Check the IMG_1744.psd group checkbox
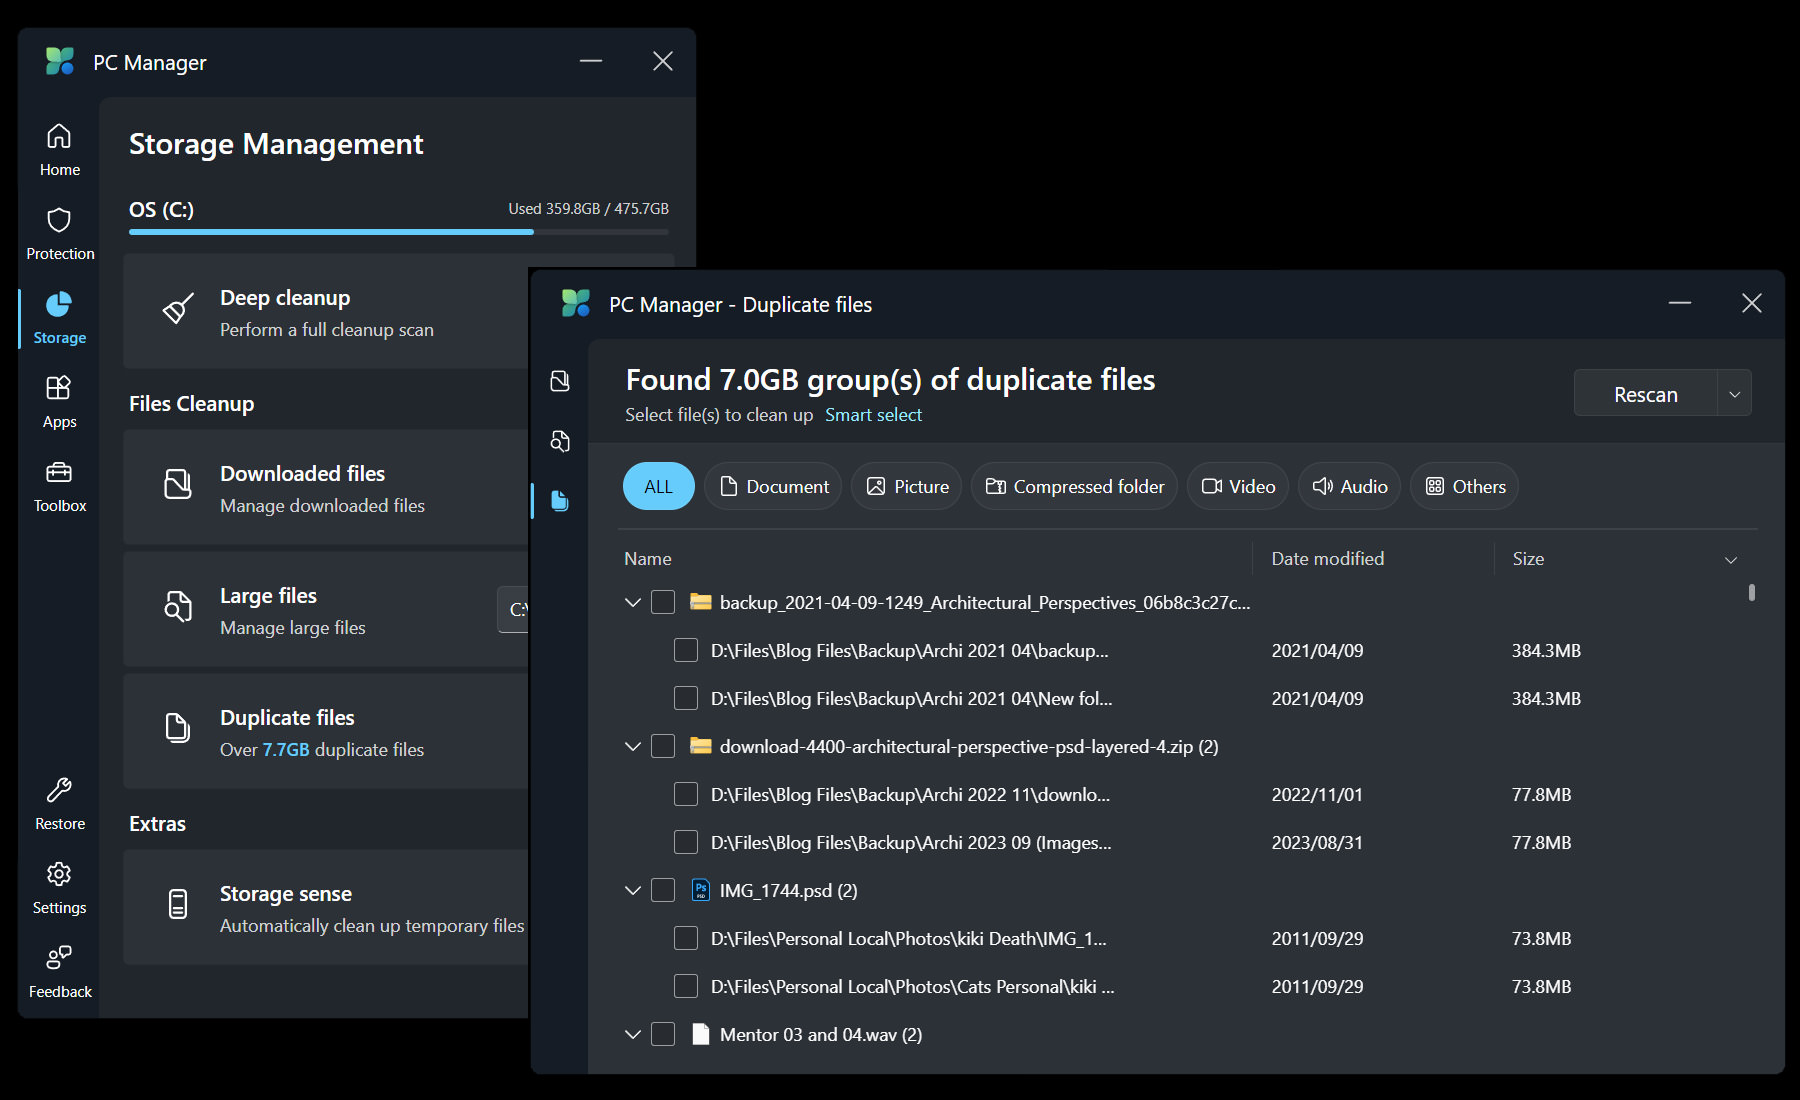Screen dimensions: 1800x1100 tap(663, 890)
